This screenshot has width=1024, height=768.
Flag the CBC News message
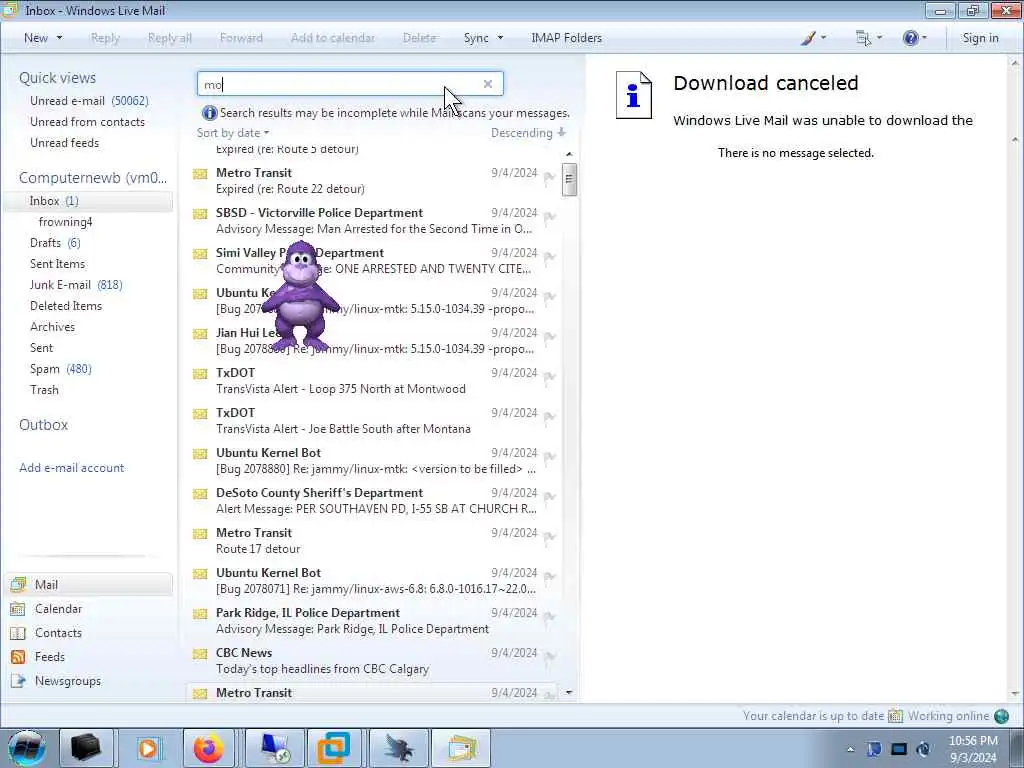coord(549,657)
